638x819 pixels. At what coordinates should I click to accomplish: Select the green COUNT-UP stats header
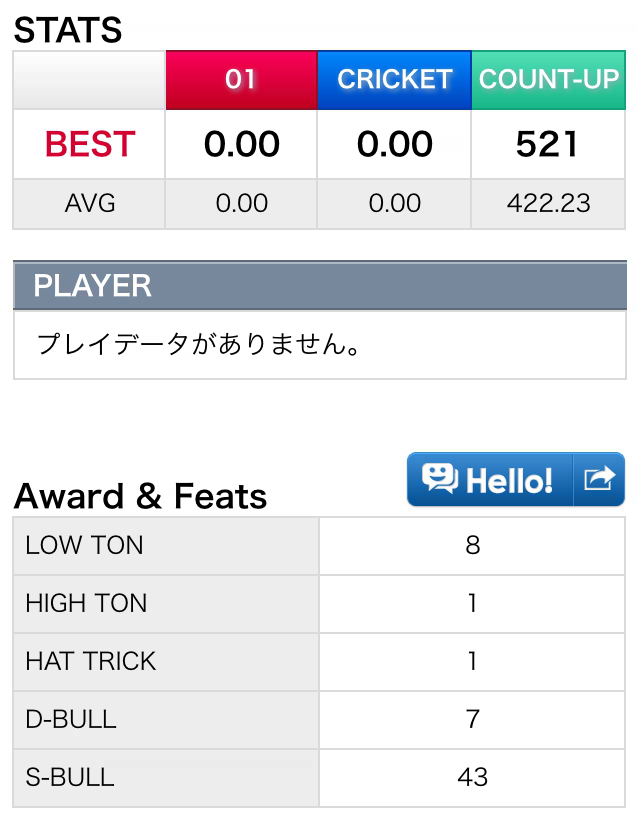[548, 80]
